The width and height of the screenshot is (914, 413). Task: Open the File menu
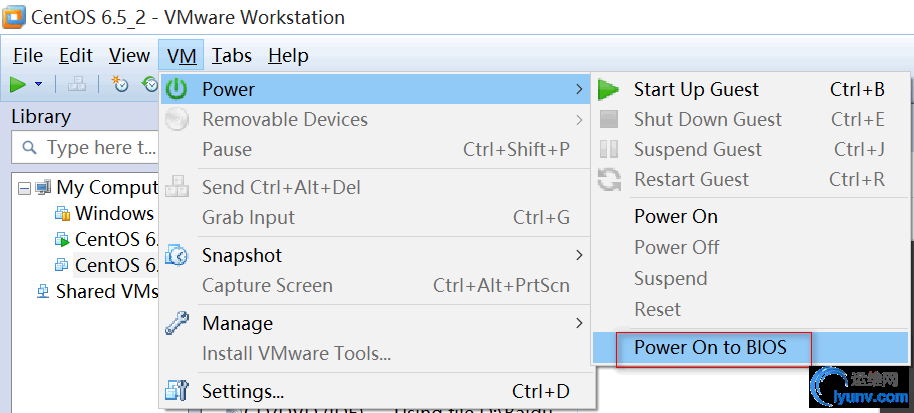(x=28, y=56)
